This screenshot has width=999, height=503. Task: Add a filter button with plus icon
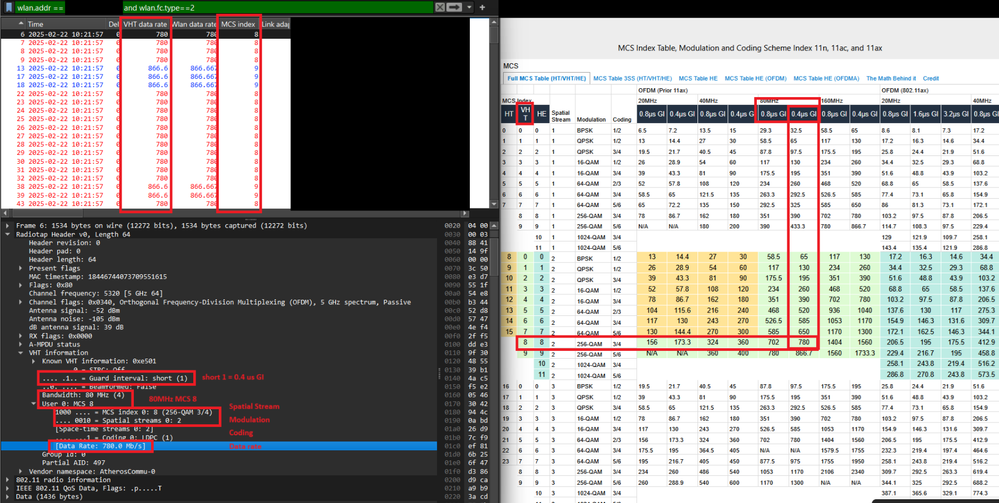click(x=482, y=7)
